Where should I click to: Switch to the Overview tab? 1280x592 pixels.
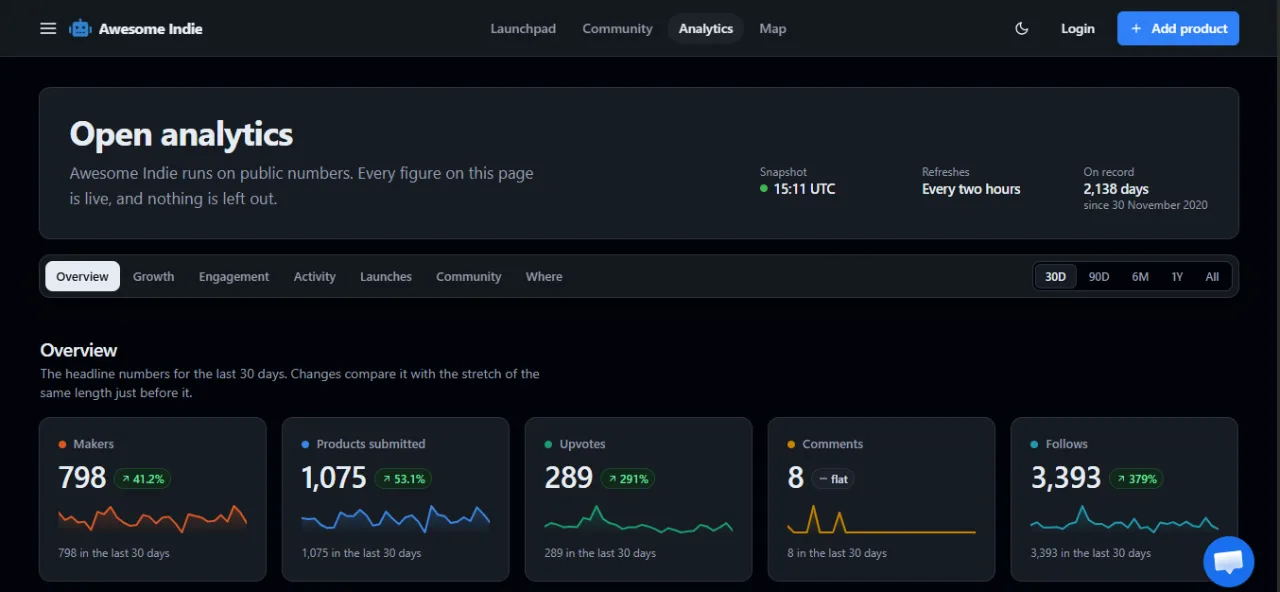point(82,277)
